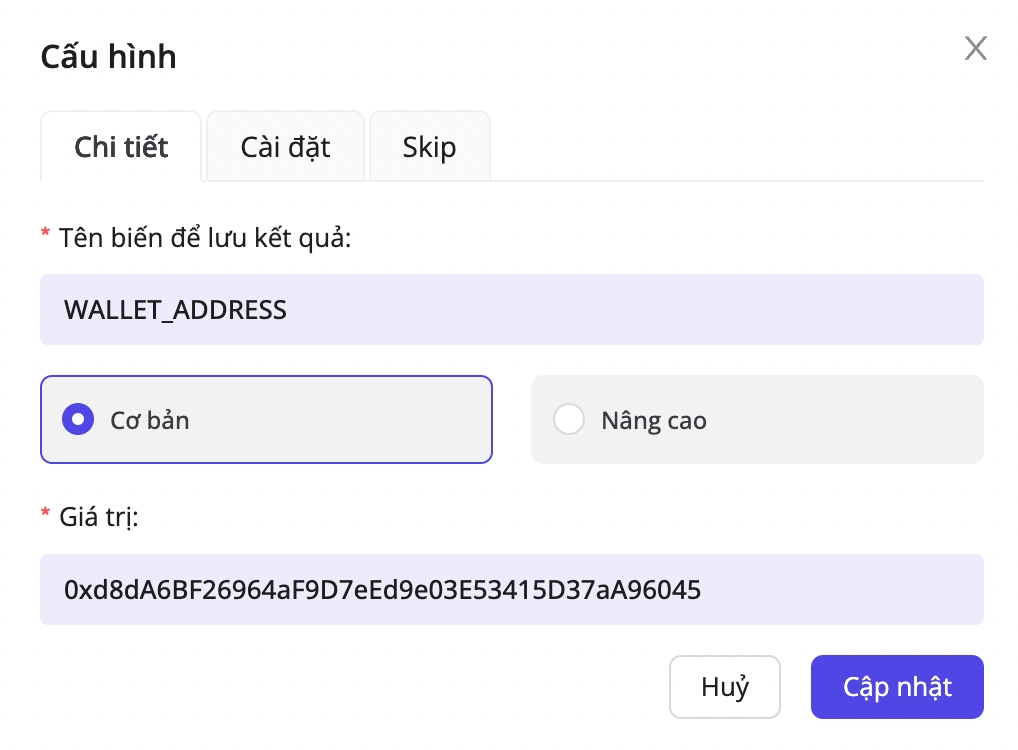Open the Cài đặt tab

click(285, 147)
